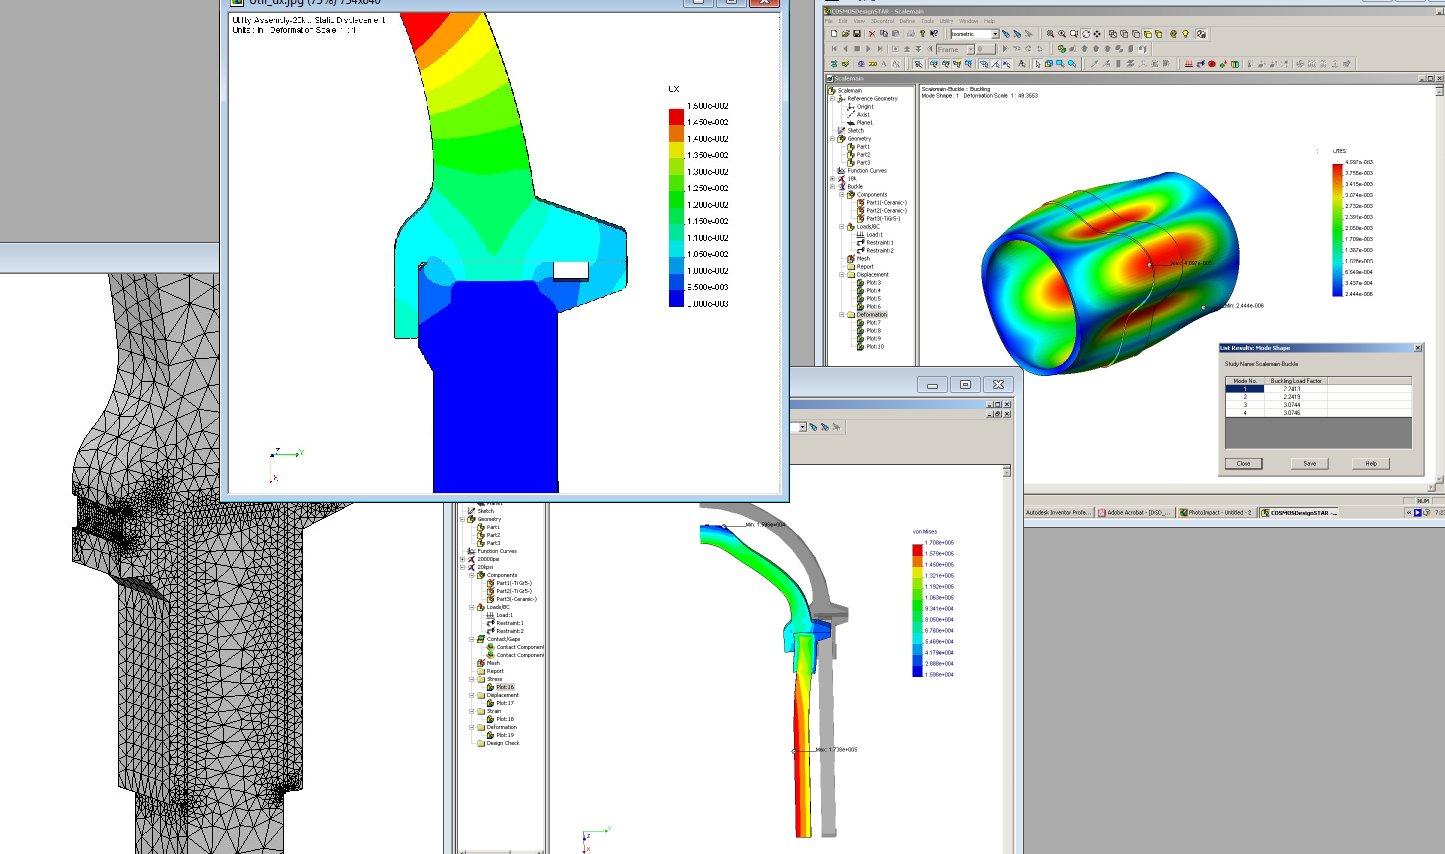1445x854 pixels.
Task: Open Edit menu in COSMOSDesignSTAR
Action: (x=843, y=21)
